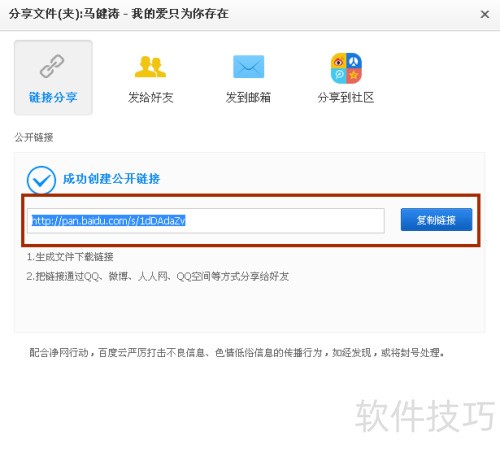The height and width of the screenshot is (453, 500).
Task: Click the 分享到社区 label
Action: [x=346, y=97]
